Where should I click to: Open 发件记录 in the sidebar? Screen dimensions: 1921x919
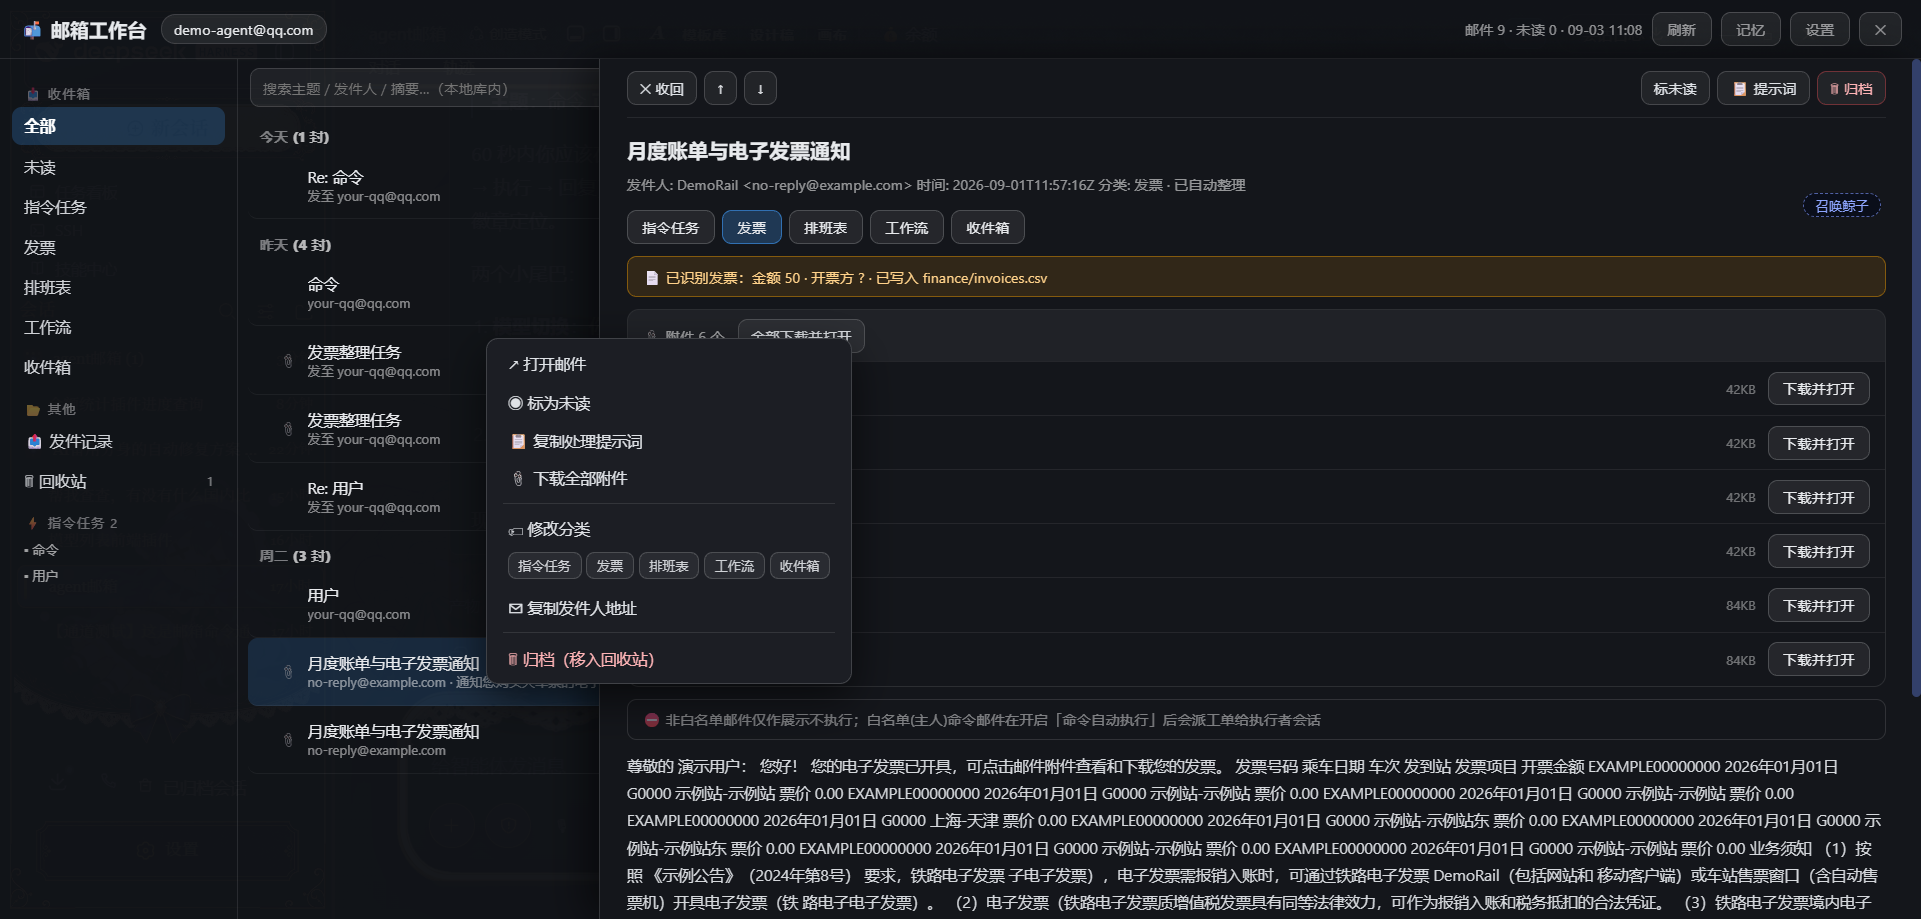tap(118, 441)
